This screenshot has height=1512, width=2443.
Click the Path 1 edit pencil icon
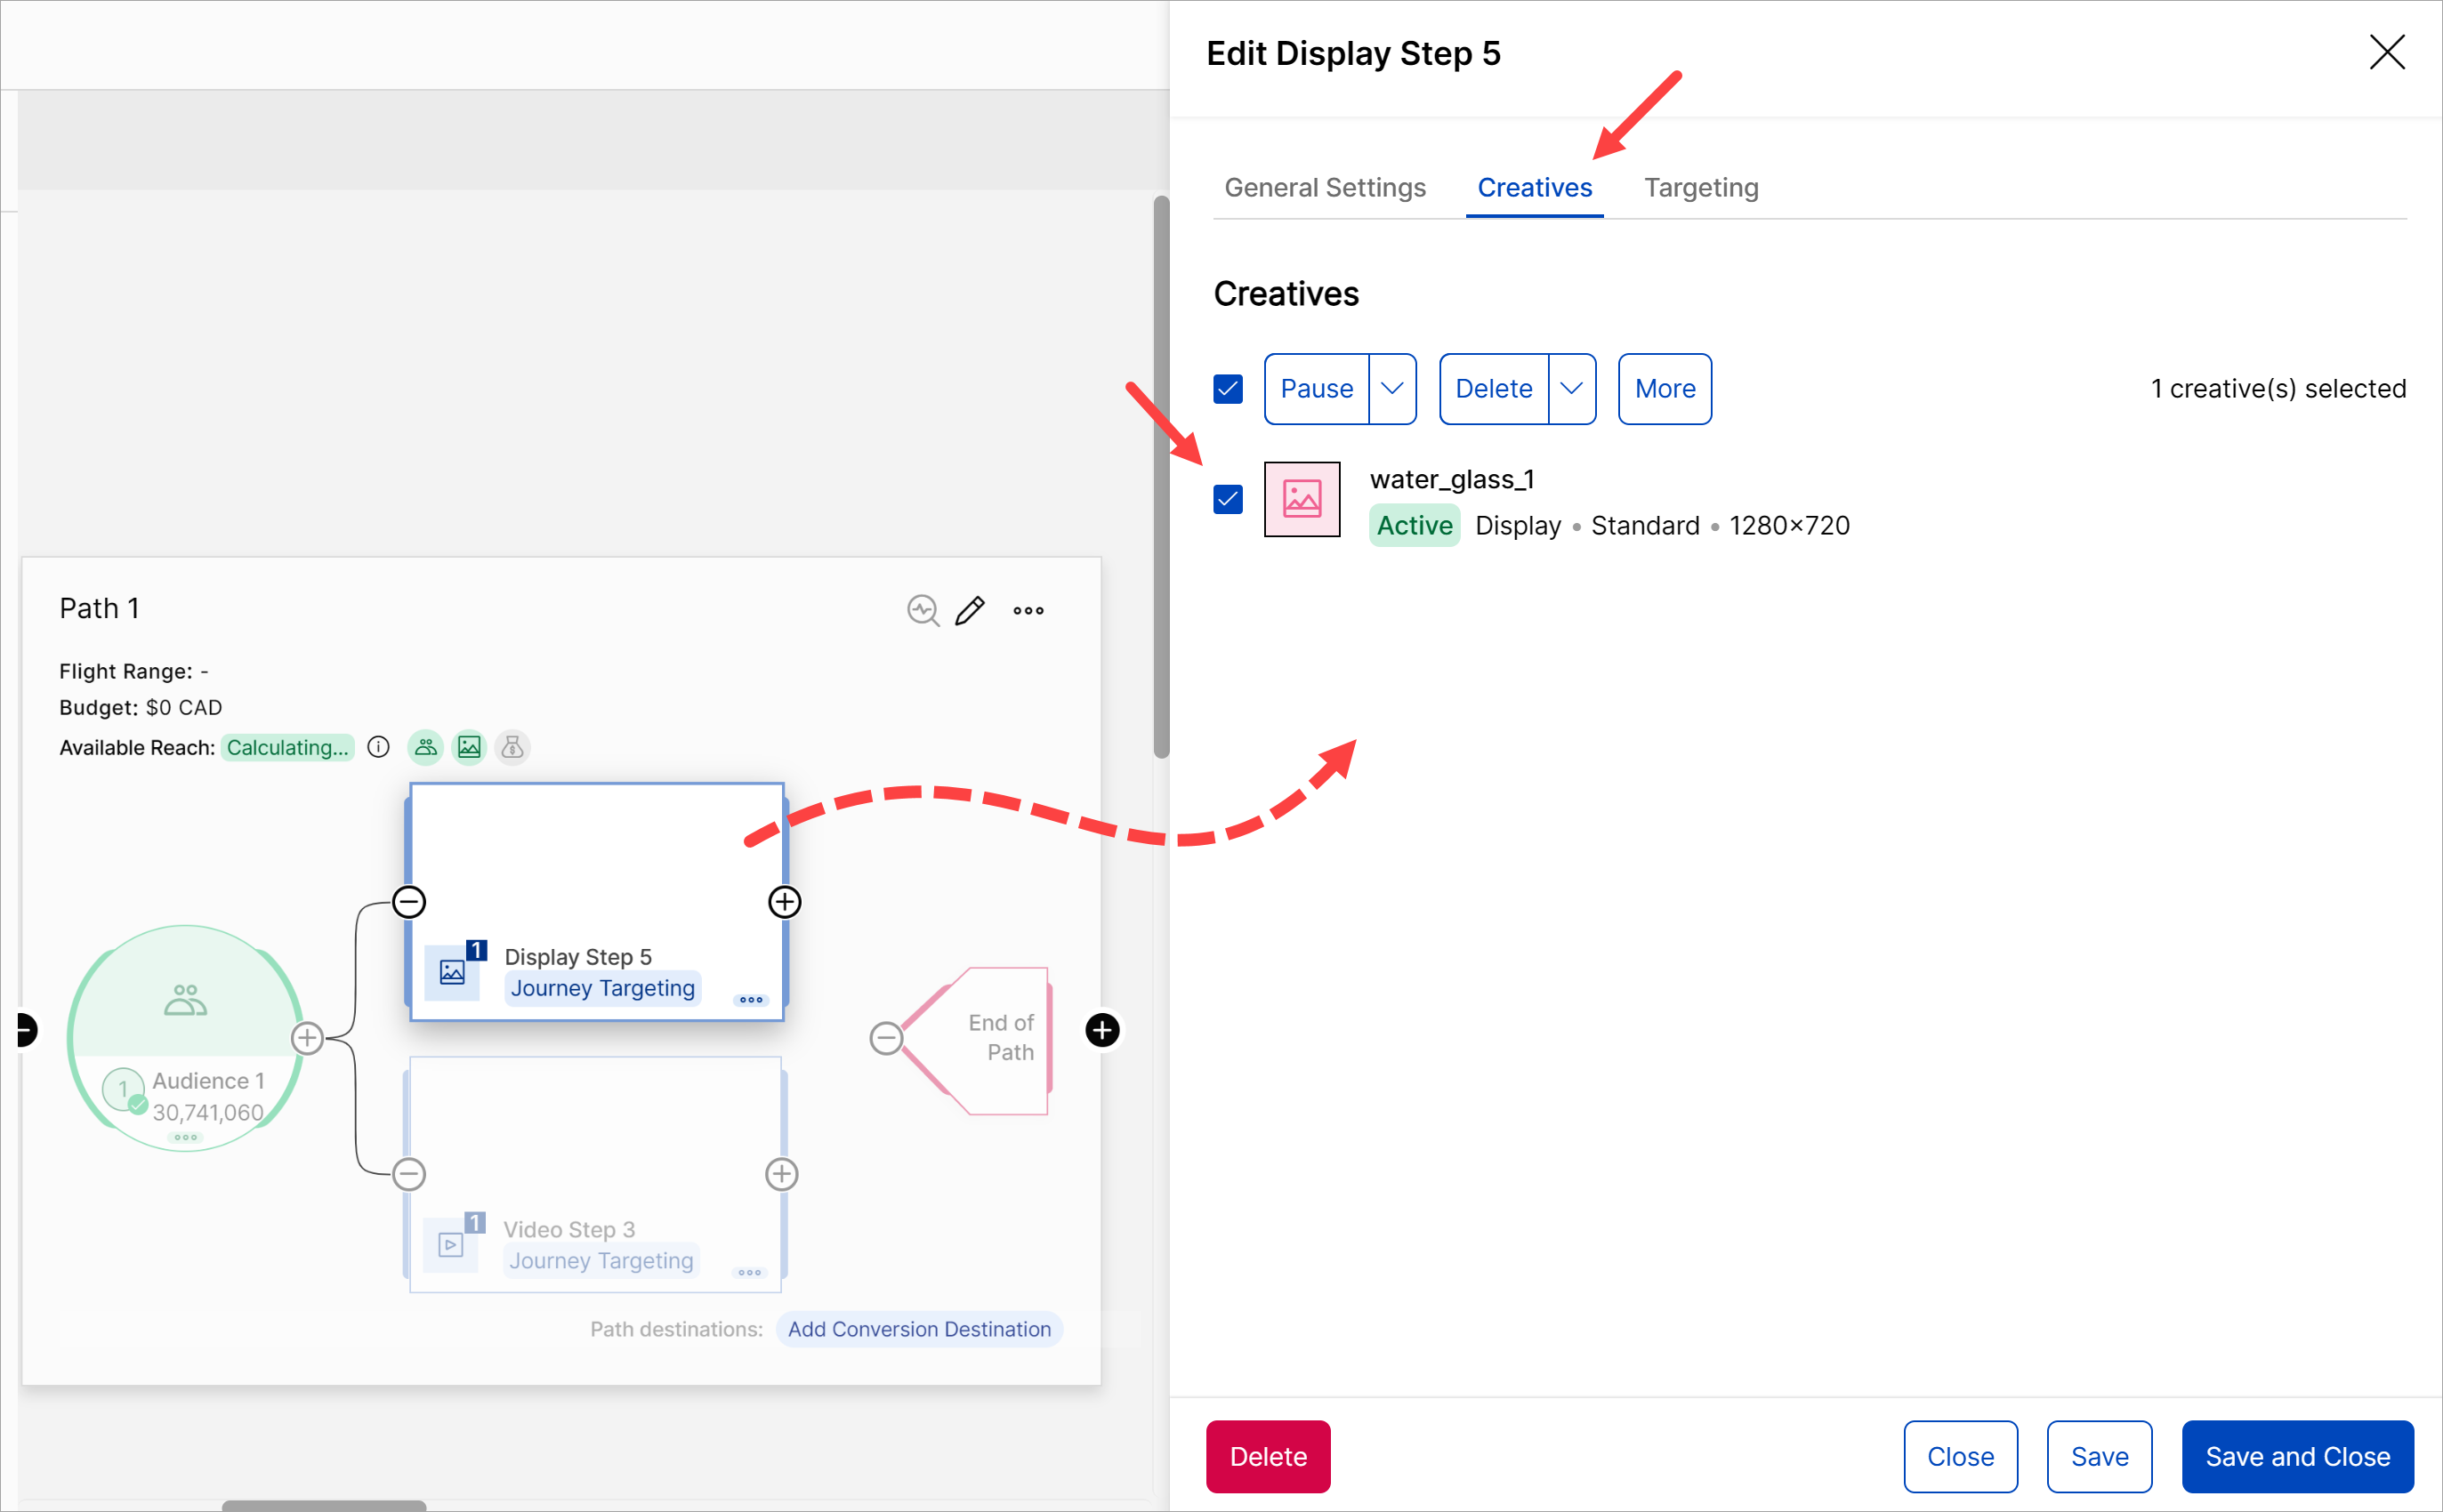coord(969,610)
